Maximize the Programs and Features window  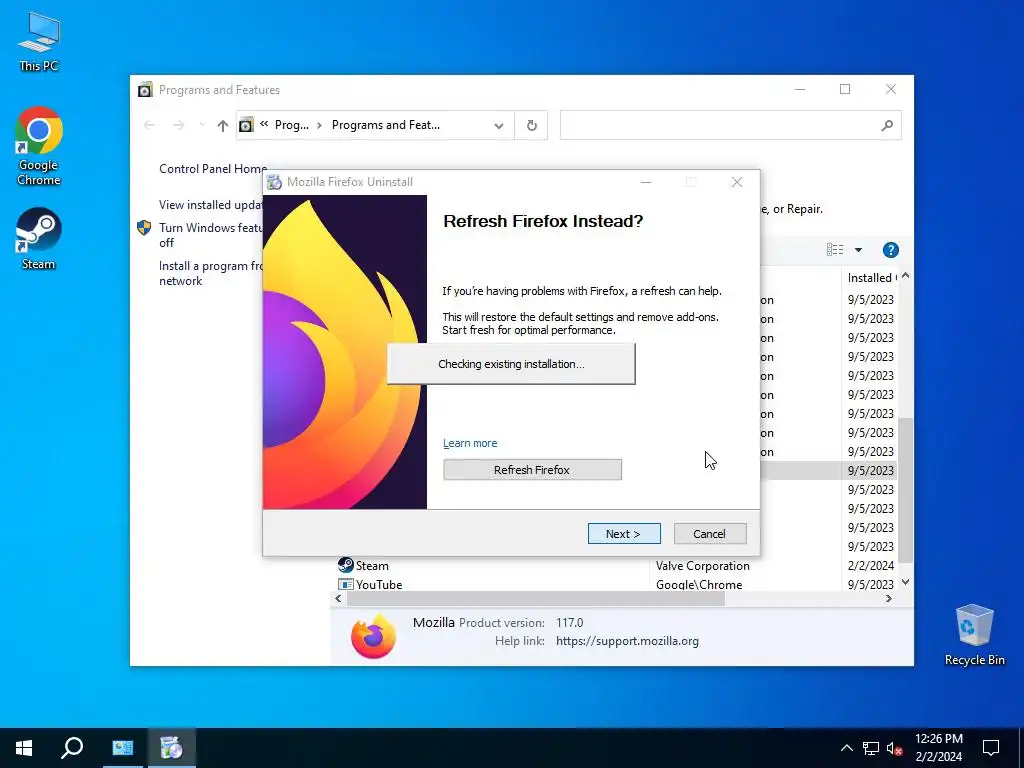[x=845, y=89]
